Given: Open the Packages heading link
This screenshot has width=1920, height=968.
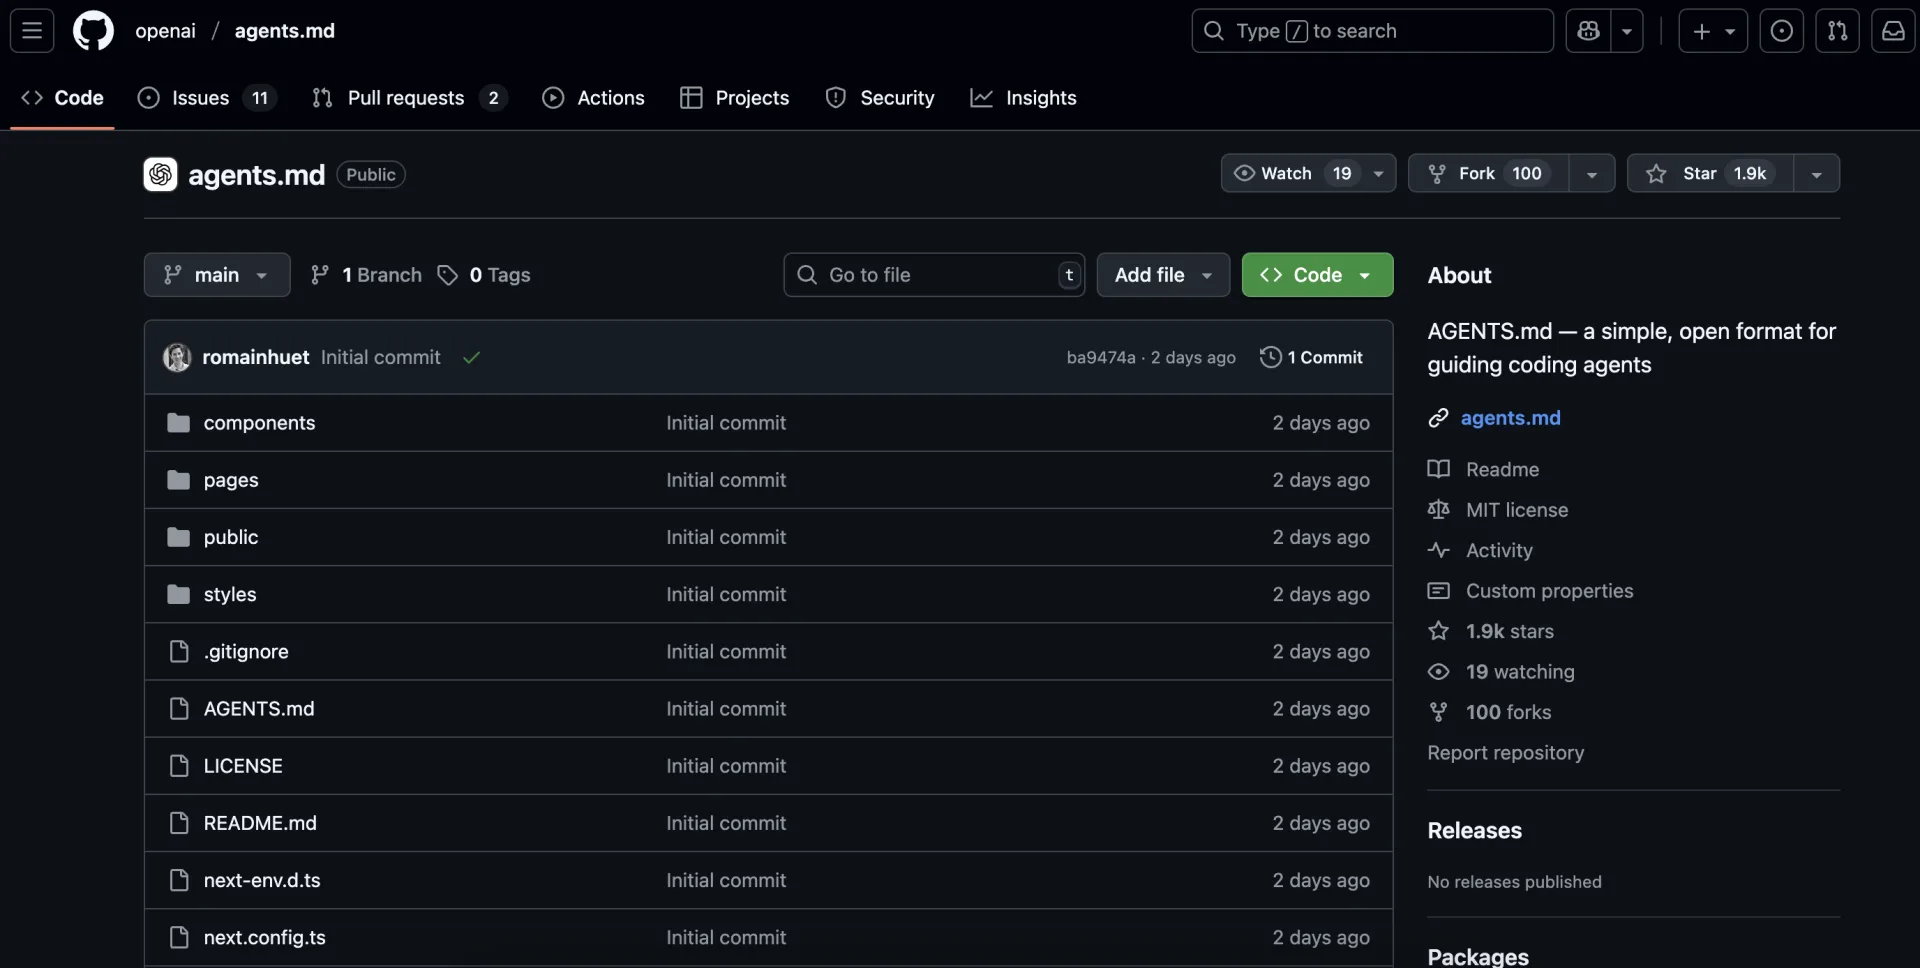Looking at the screenshot, I should (1478, 956).
